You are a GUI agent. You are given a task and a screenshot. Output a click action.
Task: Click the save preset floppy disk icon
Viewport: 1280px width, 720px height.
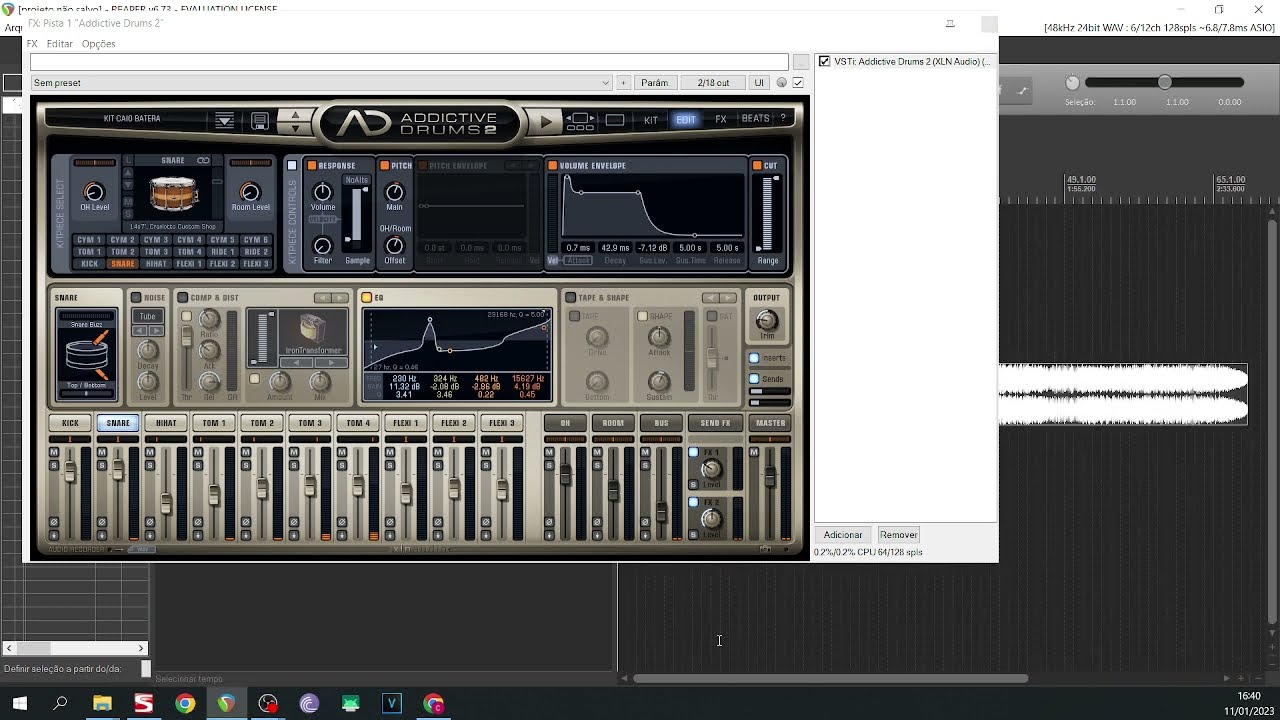click(x=260, y=120)
